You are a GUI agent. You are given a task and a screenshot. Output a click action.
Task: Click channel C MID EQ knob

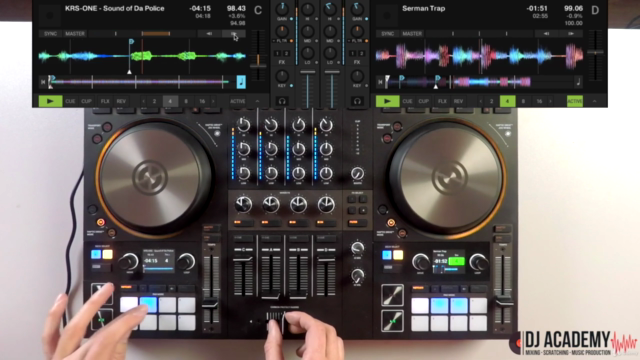pos(307,31)
